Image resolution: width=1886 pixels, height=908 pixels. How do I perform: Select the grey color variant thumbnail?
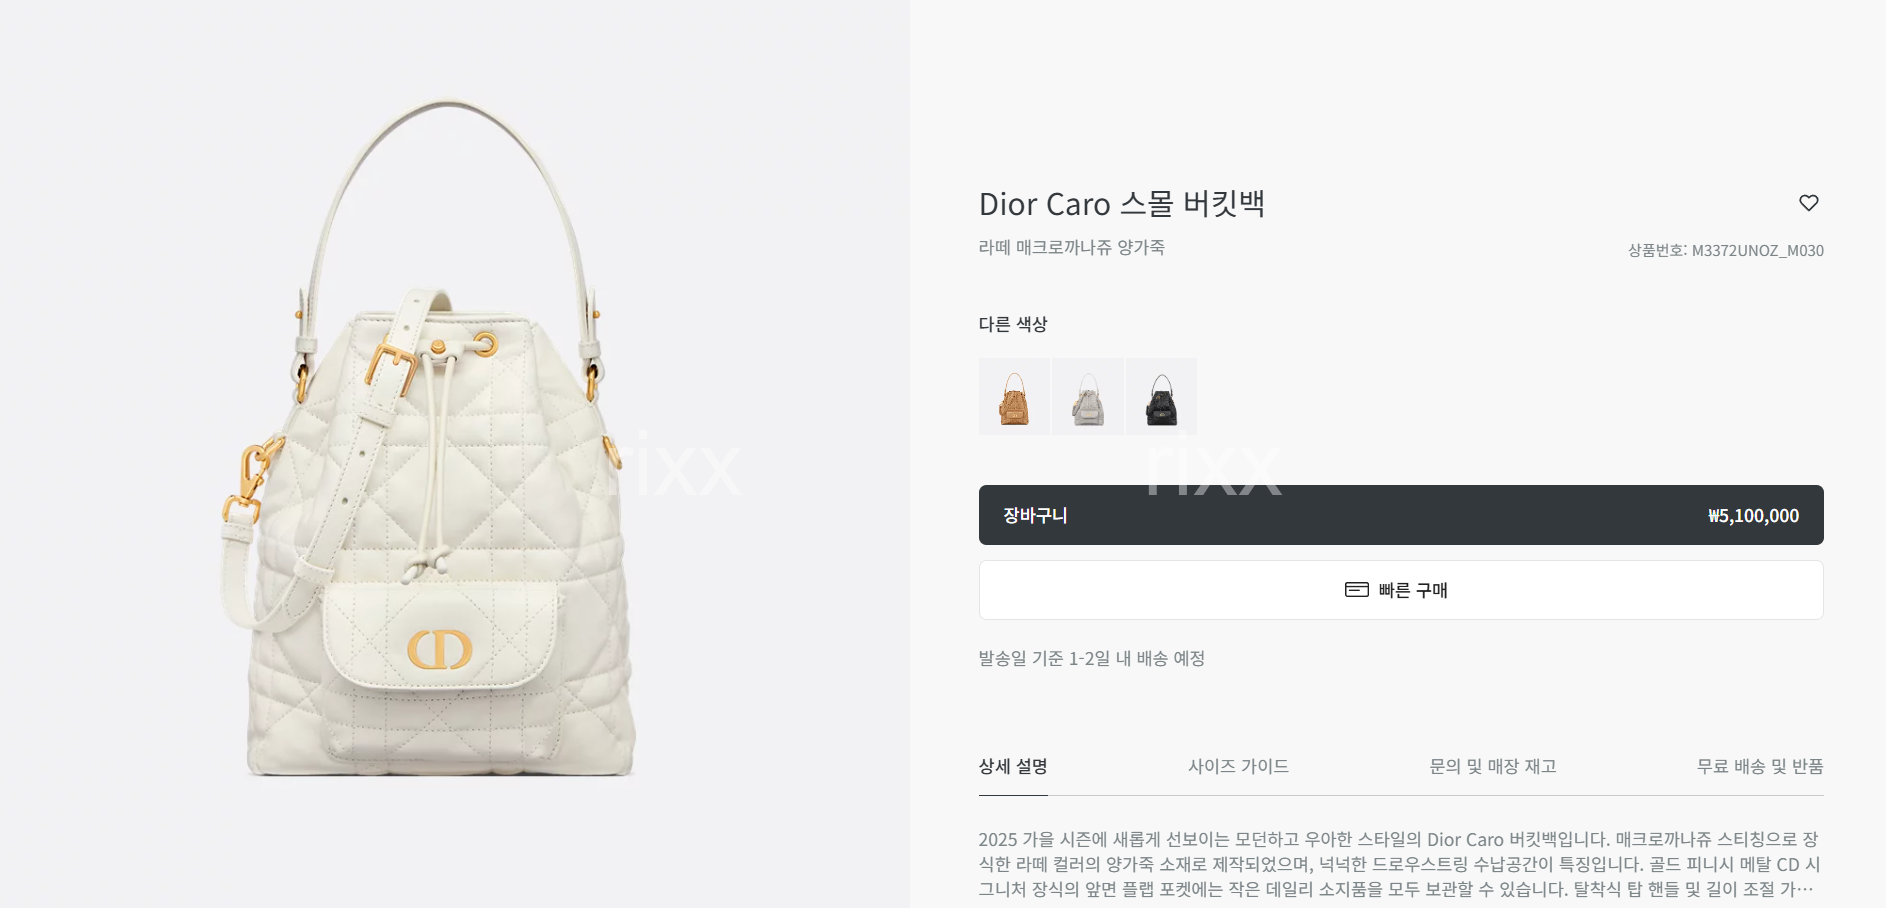[x=1088, y=397]
